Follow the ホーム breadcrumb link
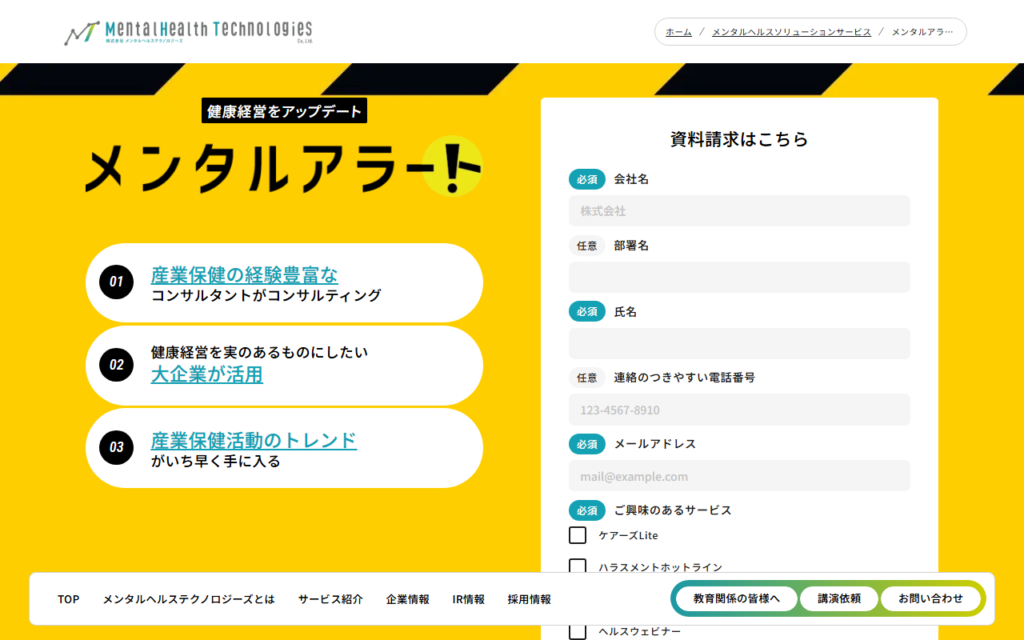This screenshot has width=1024, height=640. pyautogui.click(x=678, y=32)
